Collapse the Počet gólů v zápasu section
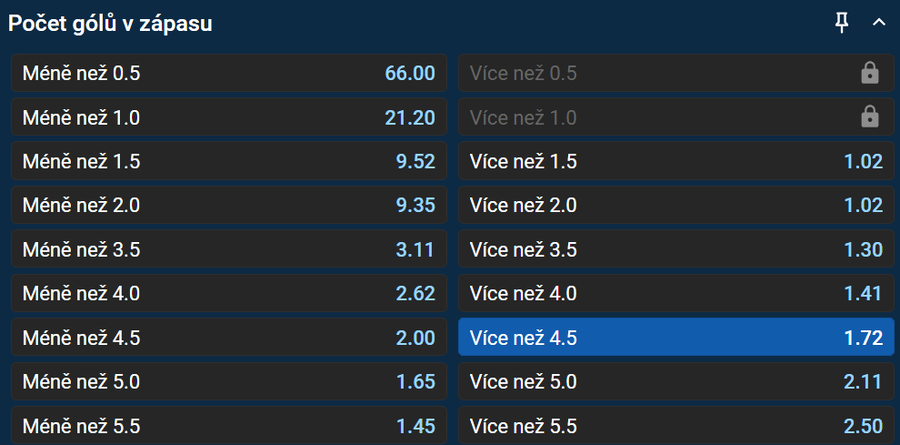The image size is (900, 445). [x=879, y=23]
